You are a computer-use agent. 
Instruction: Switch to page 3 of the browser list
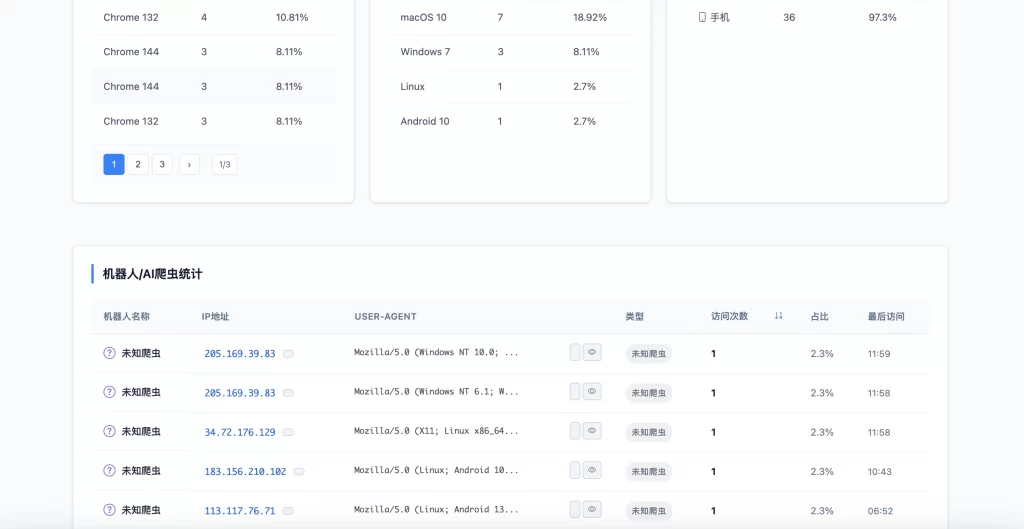pyautogui.click(x=162, y=164)
